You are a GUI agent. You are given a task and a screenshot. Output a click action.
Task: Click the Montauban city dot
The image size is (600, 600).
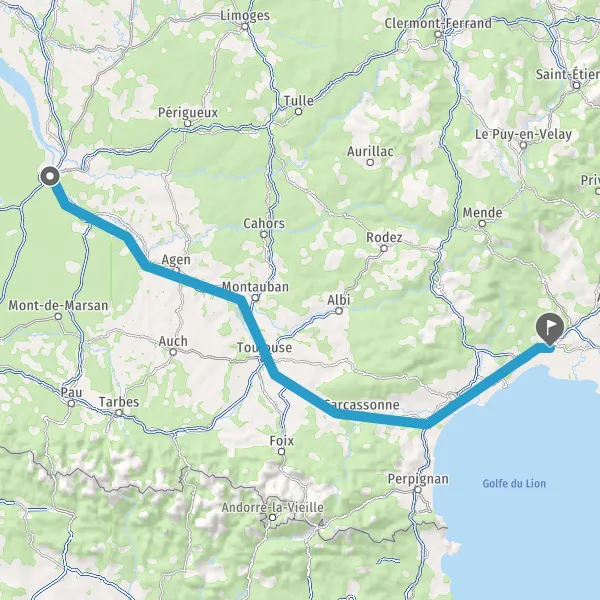255,297
